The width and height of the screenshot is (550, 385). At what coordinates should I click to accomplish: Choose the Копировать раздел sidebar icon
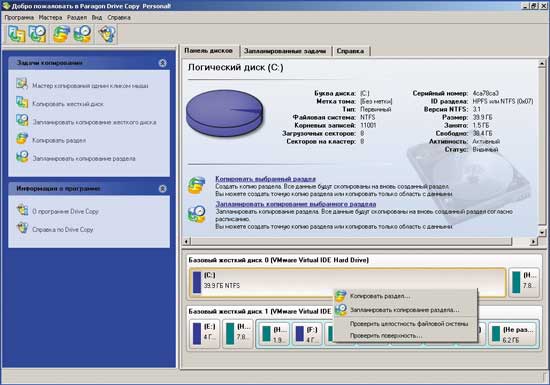point(22,139)
